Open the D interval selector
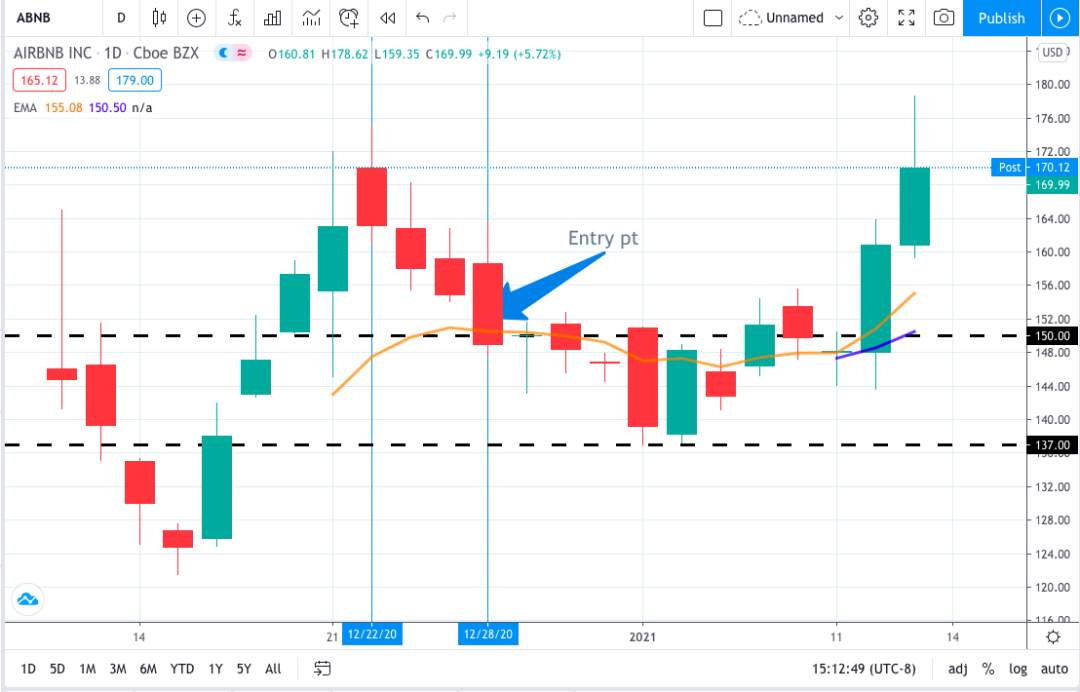Image resolution: width=1080 pixels, height=692 pixels. [121, 18]
